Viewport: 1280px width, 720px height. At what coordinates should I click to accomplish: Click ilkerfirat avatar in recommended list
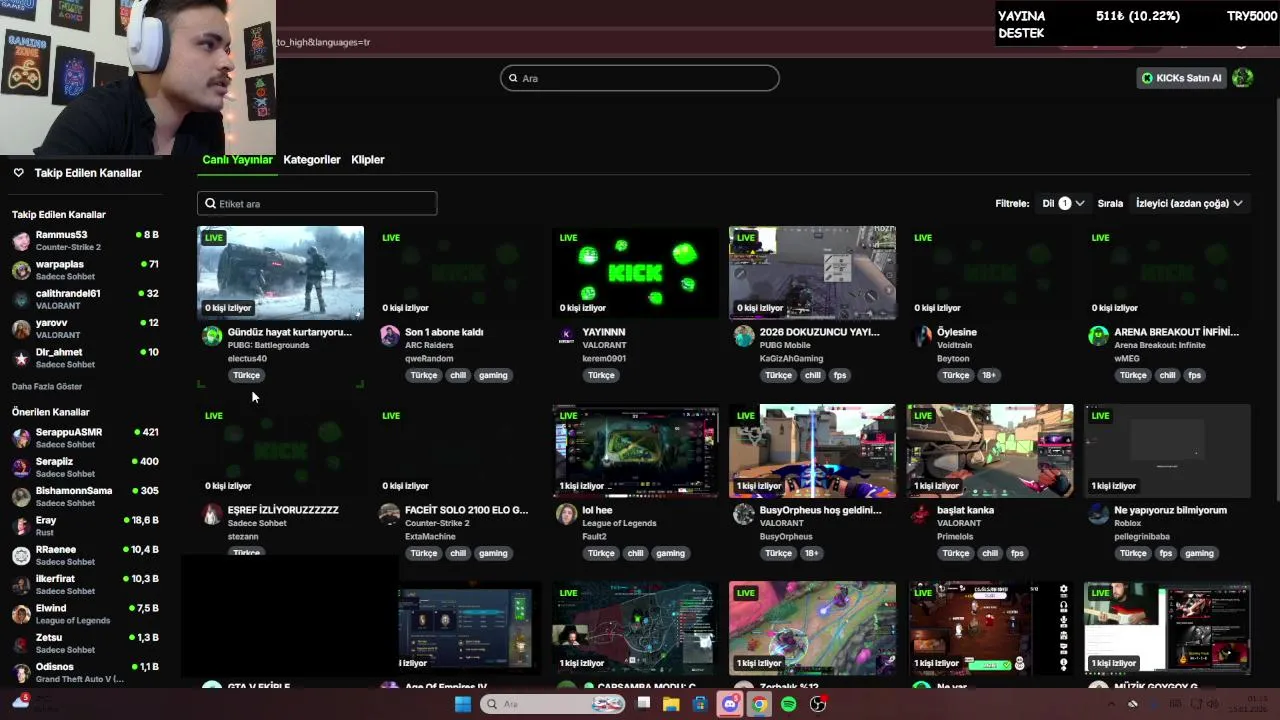[x=21, y=585]
